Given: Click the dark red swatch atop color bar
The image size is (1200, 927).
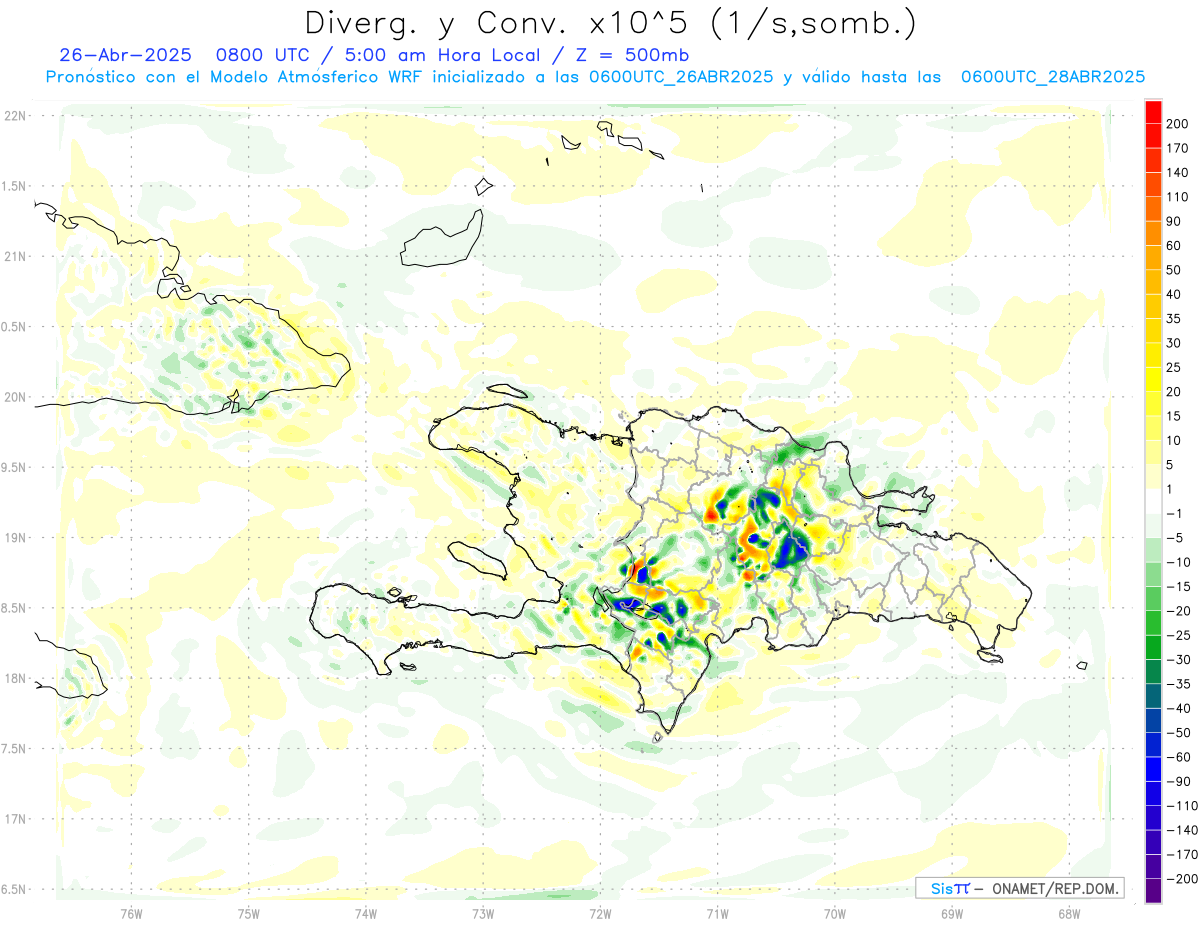Looking at the screenshot, I should pos(1153,111).
